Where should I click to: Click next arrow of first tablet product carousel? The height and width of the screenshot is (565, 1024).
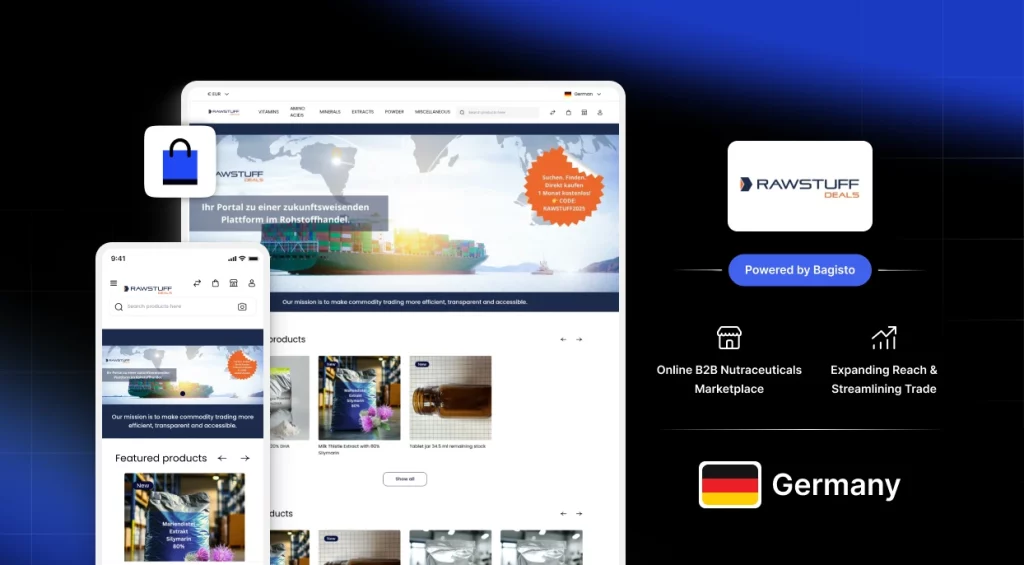pyautogui.click(x=579, y=340)
